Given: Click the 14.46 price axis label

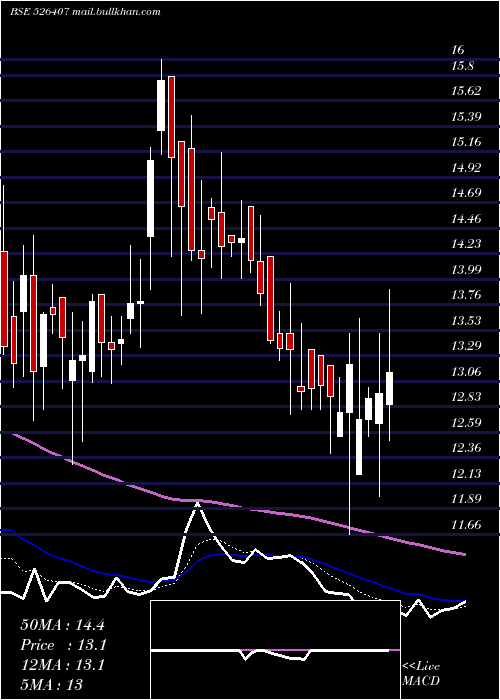Looking at the screenshot, I should 466,219.
